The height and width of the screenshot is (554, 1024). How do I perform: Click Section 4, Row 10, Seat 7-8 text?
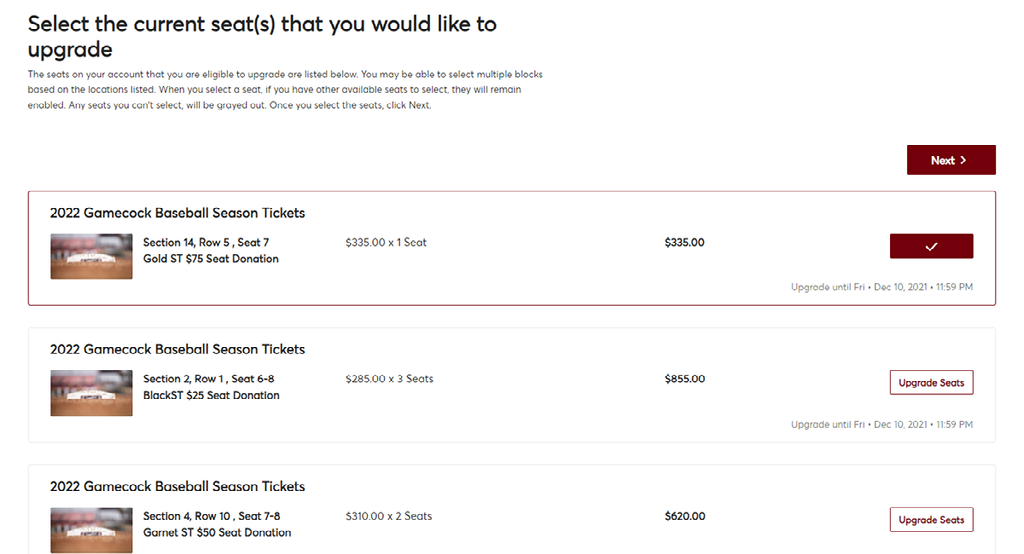211,516
